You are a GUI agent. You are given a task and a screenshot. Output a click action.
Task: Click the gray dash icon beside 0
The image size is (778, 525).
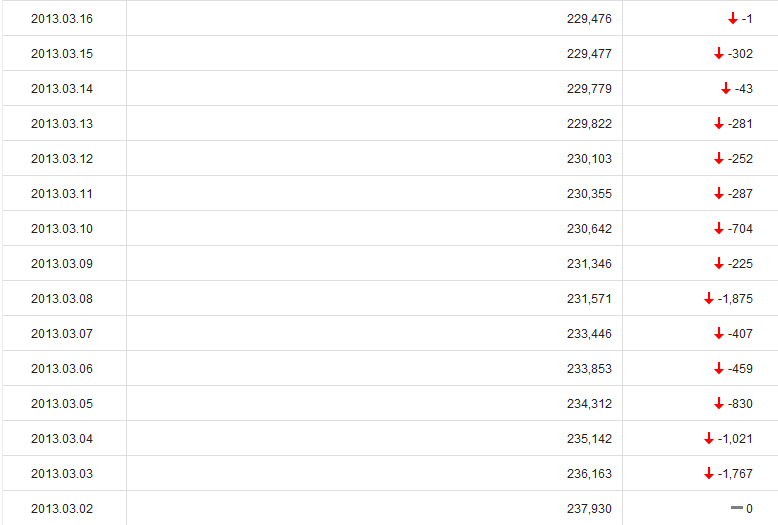pos(737,508)
